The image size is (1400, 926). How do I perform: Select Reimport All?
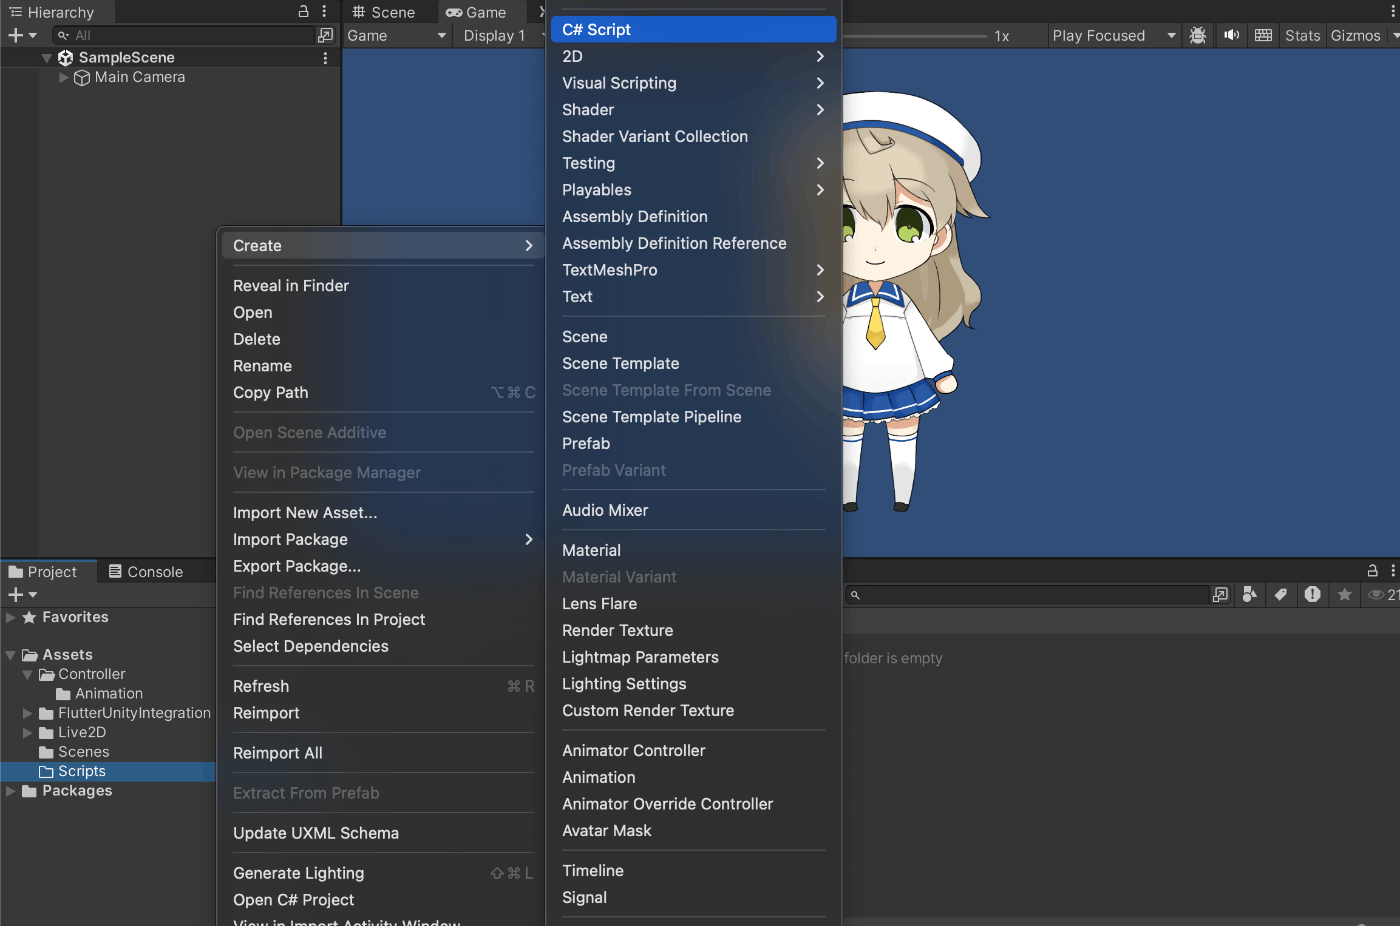383,754
